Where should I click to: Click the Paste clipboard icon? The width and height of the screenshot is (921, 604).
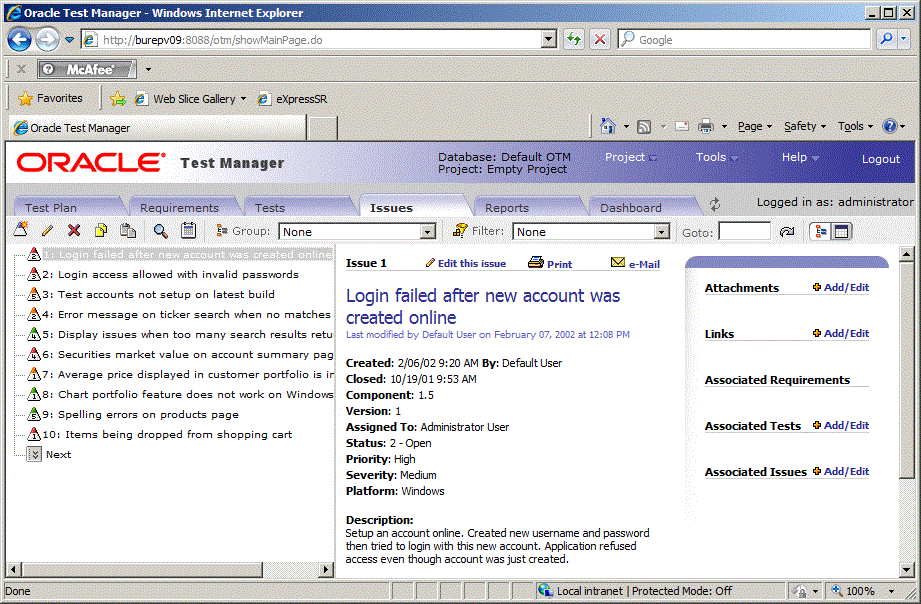(127, 230)
